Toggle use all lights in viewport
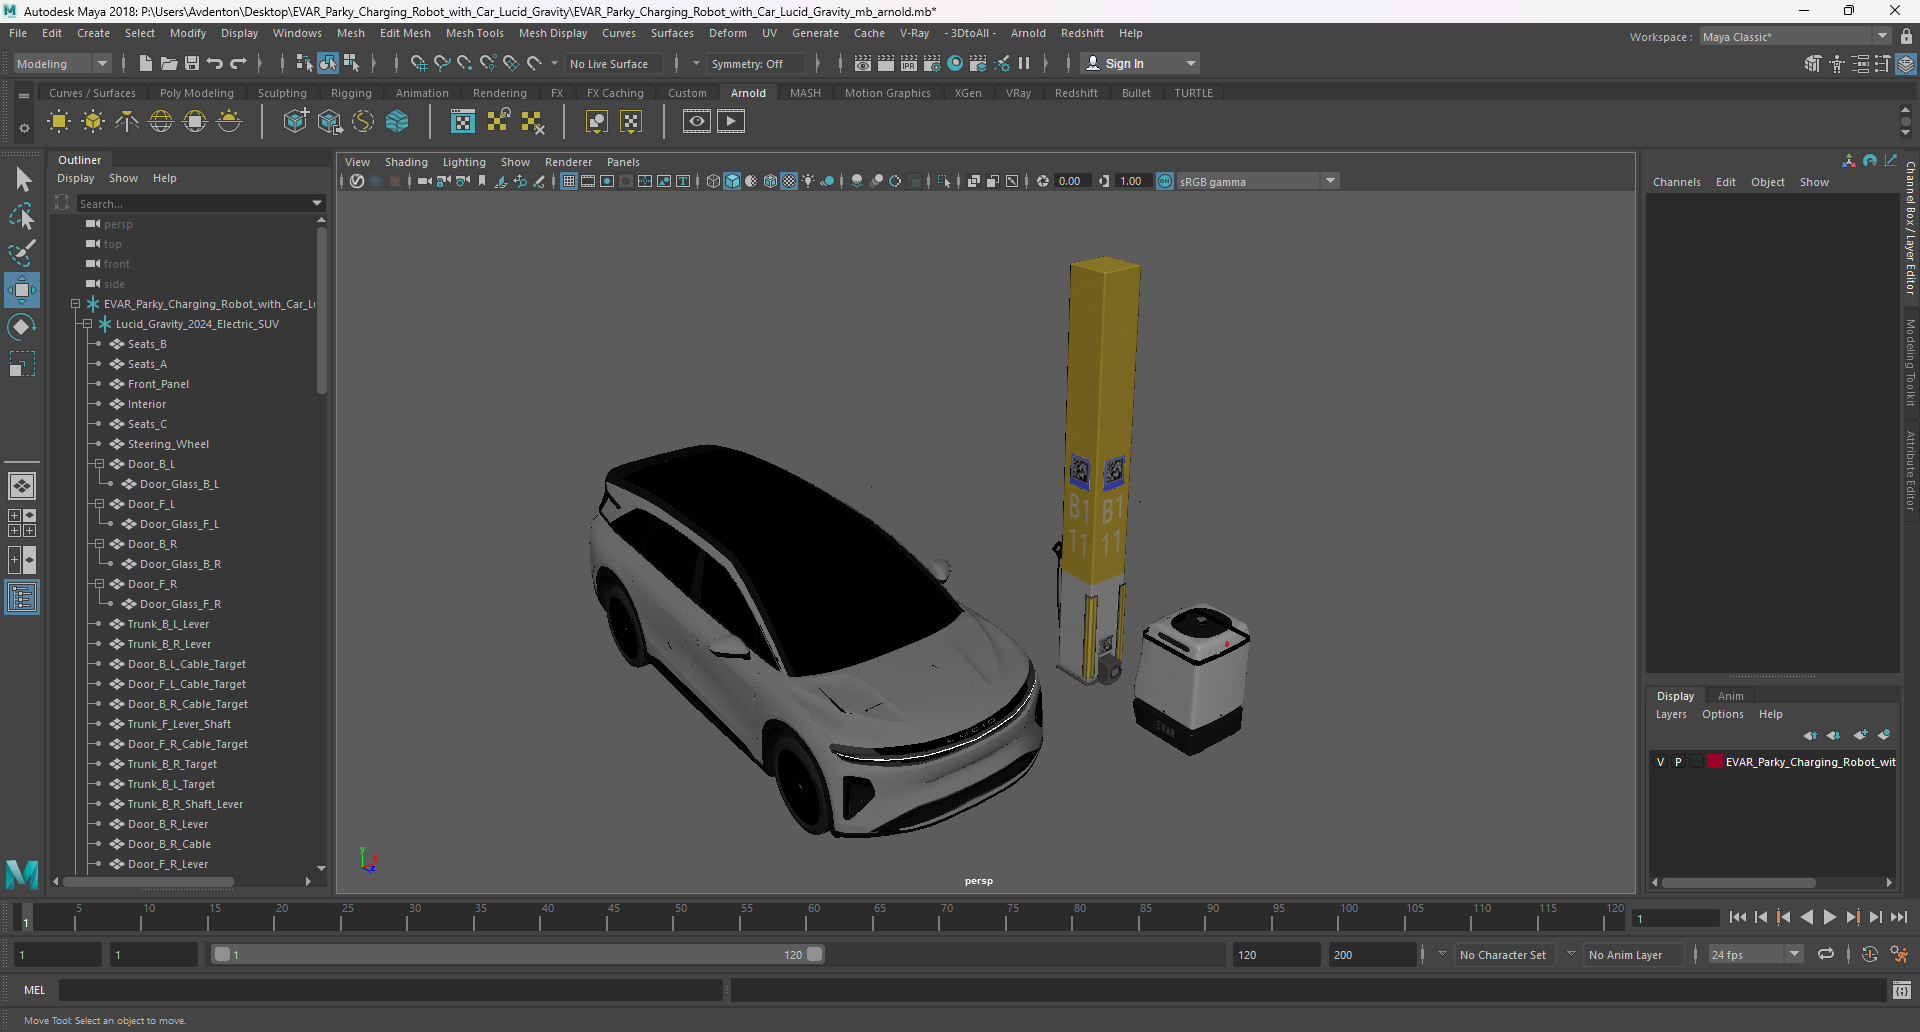 pos(808,181)
